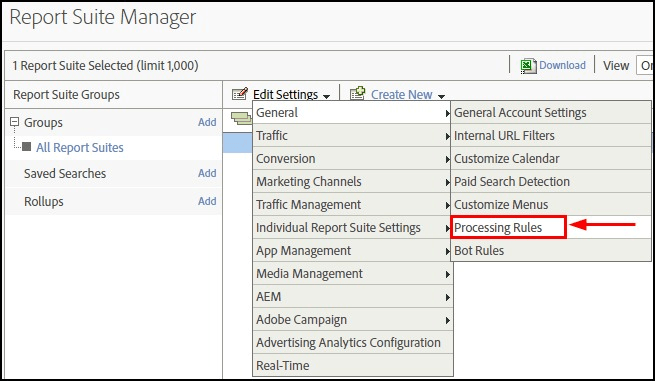Choose Advertising Analytics Configuration
The height and width of the screenshot is (381, 655).
tap(353, 342)
